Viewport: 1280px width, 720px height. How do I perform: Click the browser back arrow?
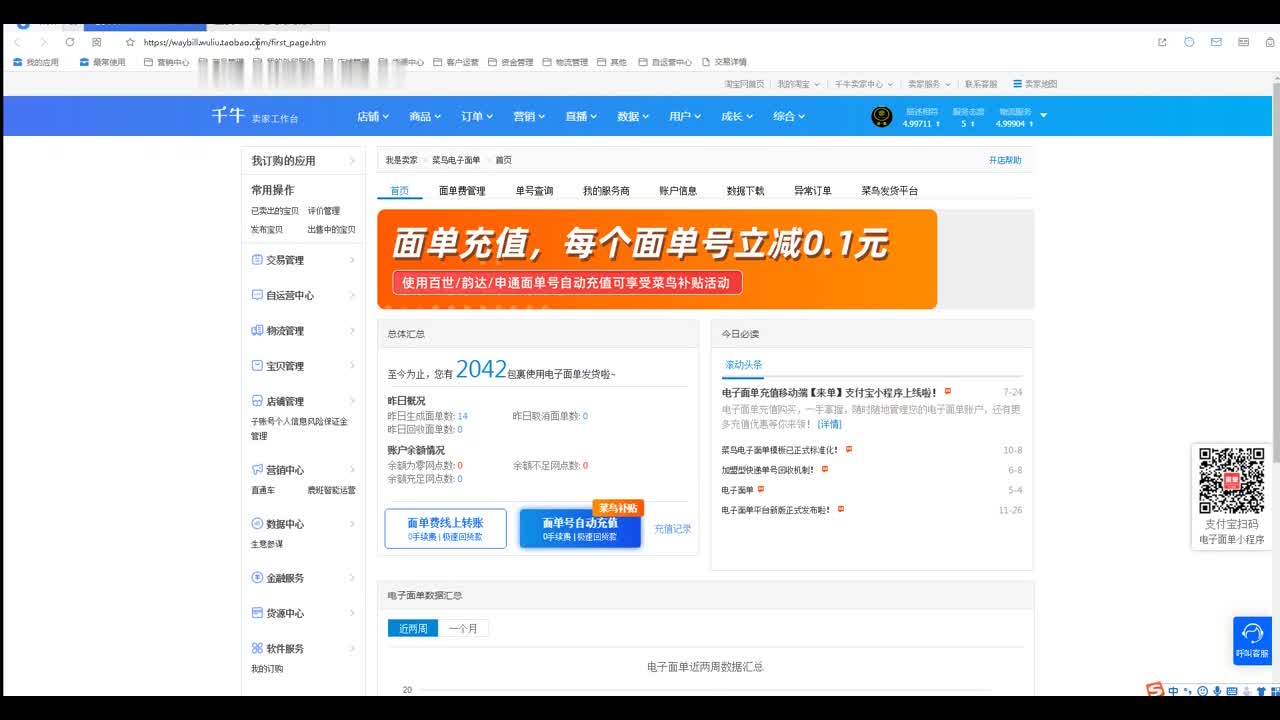coord(18,42)
